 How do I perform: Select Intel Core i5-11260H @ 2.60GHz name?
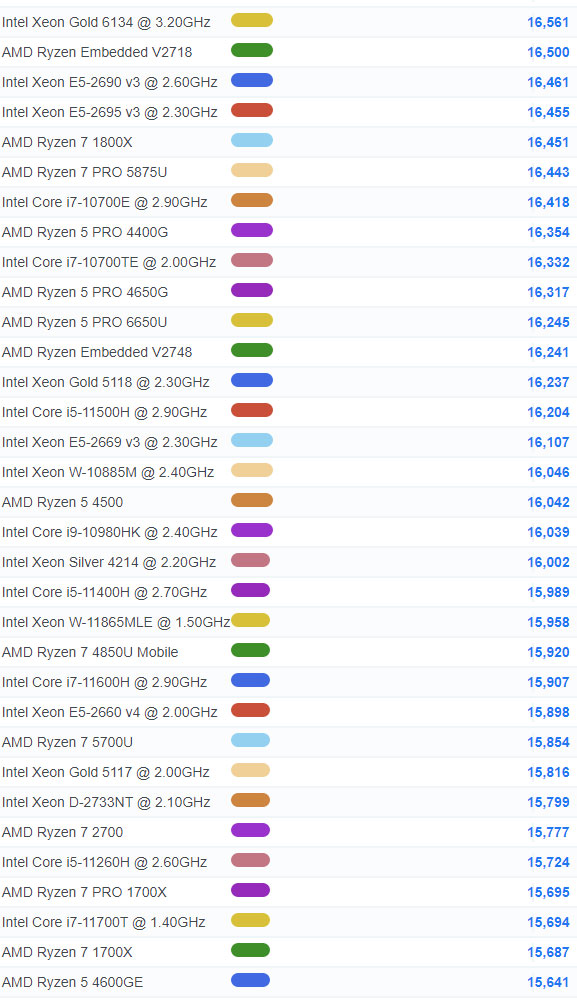[104, 862]
